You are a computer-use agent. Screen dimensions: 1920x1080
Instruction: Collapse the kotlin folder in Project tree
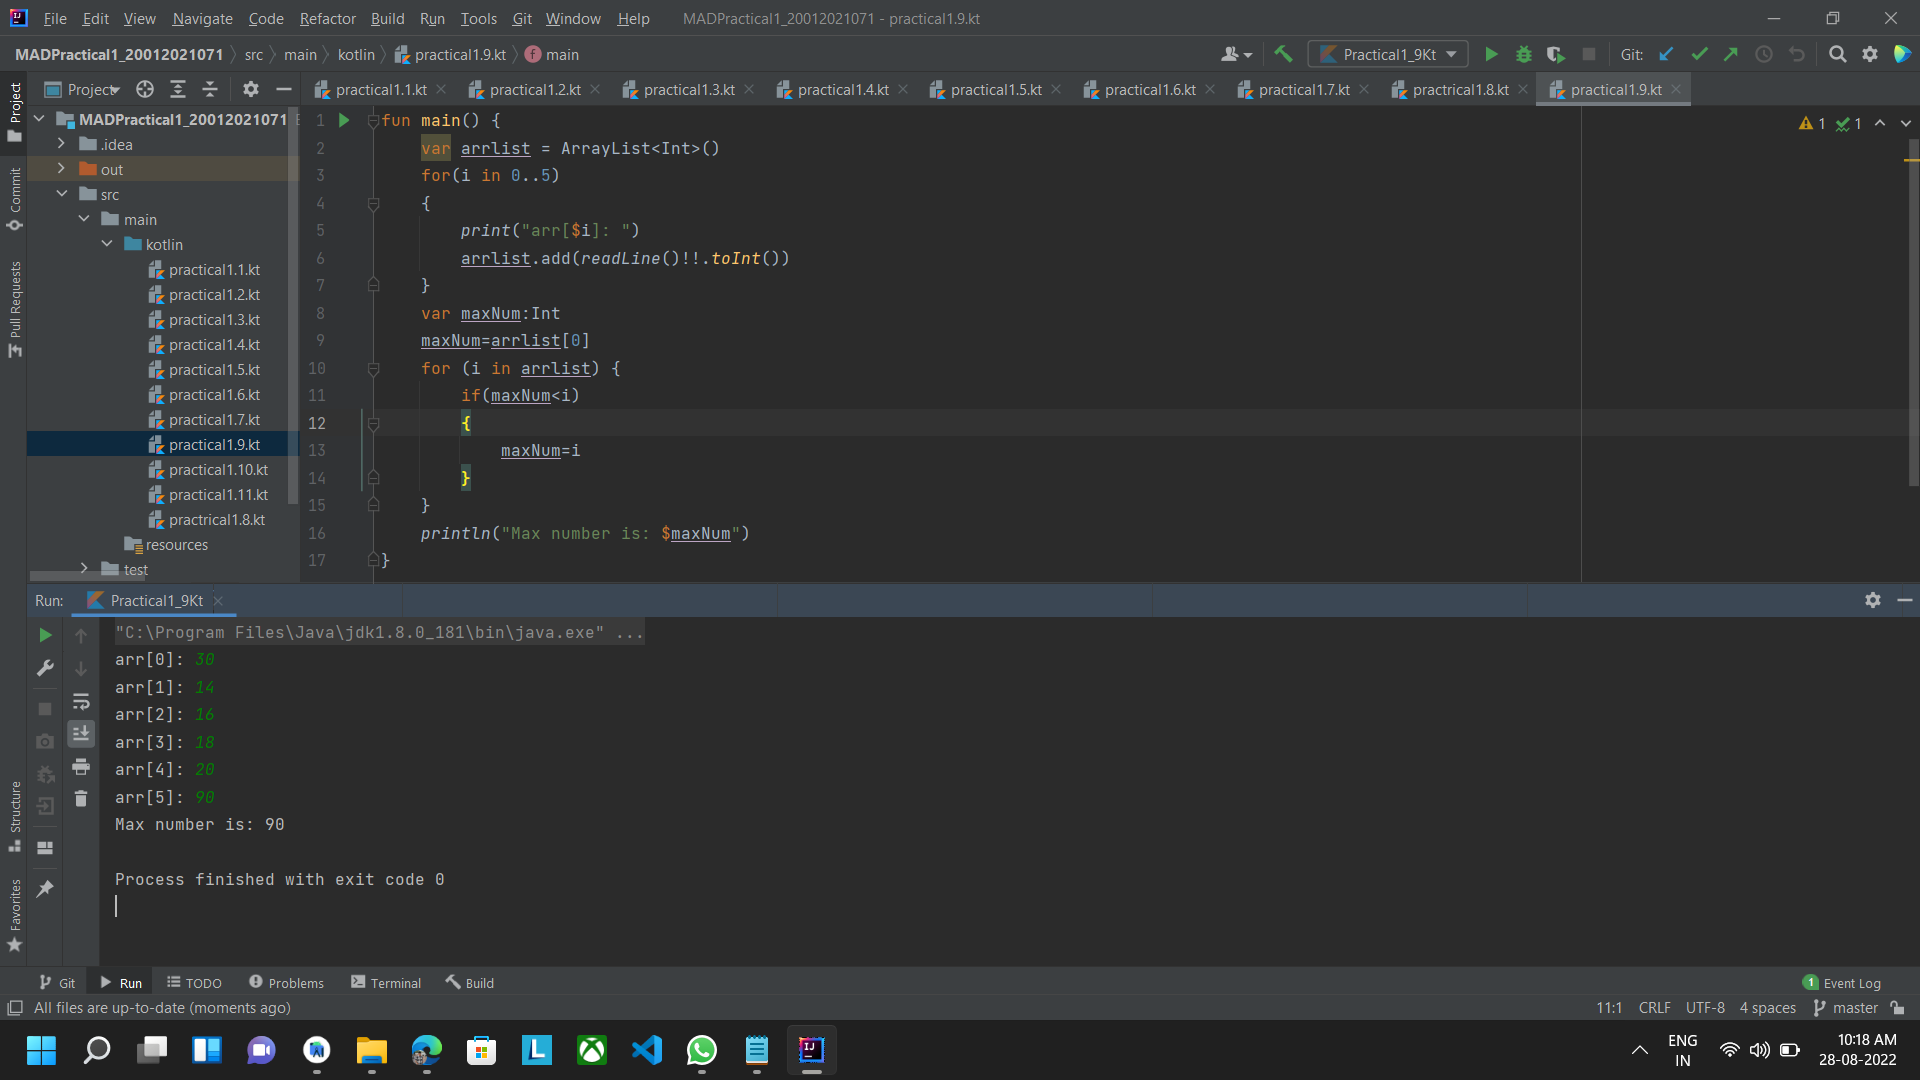click(x=107, y=244)
